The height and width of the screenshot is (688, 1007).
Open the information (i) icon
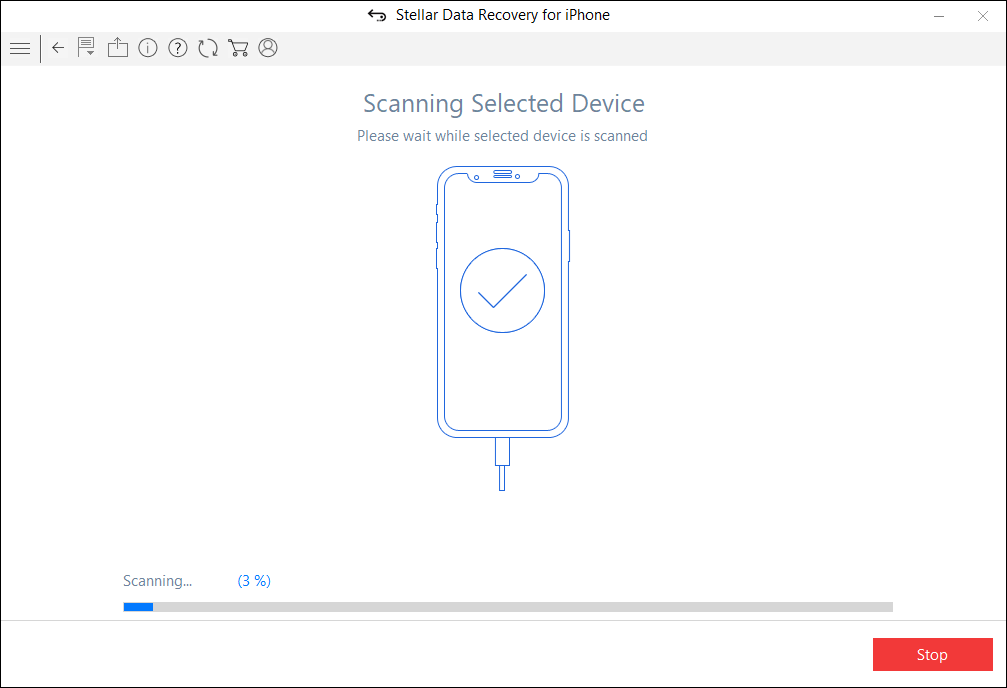[x=148, y=48]
